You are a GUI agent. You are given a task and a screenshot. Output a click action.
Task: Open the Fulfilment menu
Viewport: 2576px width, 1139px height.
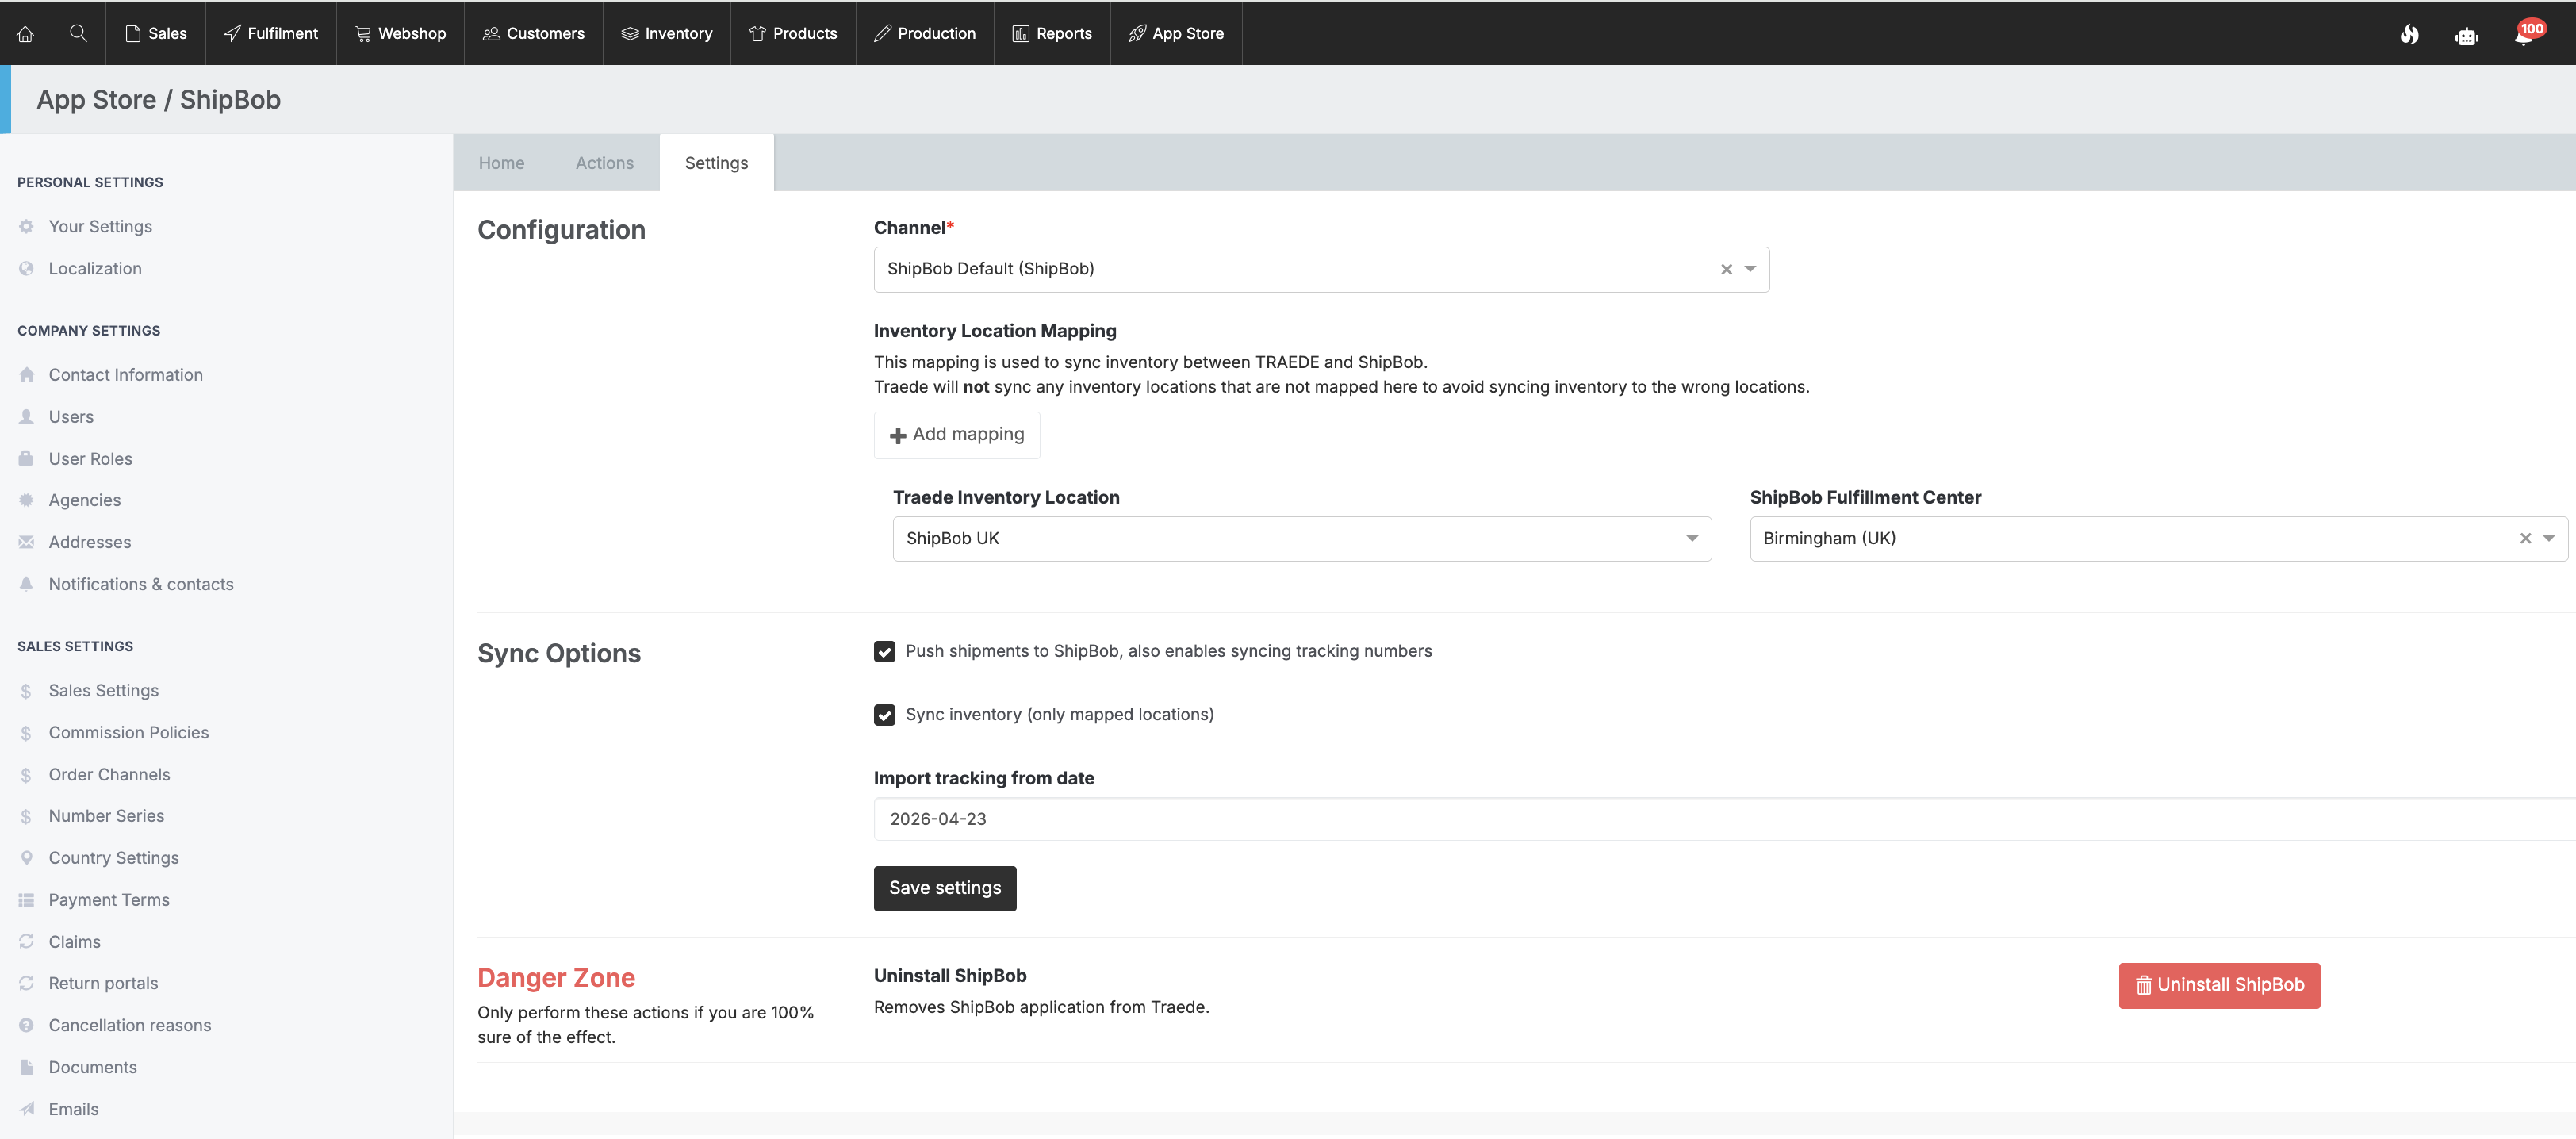(x=271, y=33)
